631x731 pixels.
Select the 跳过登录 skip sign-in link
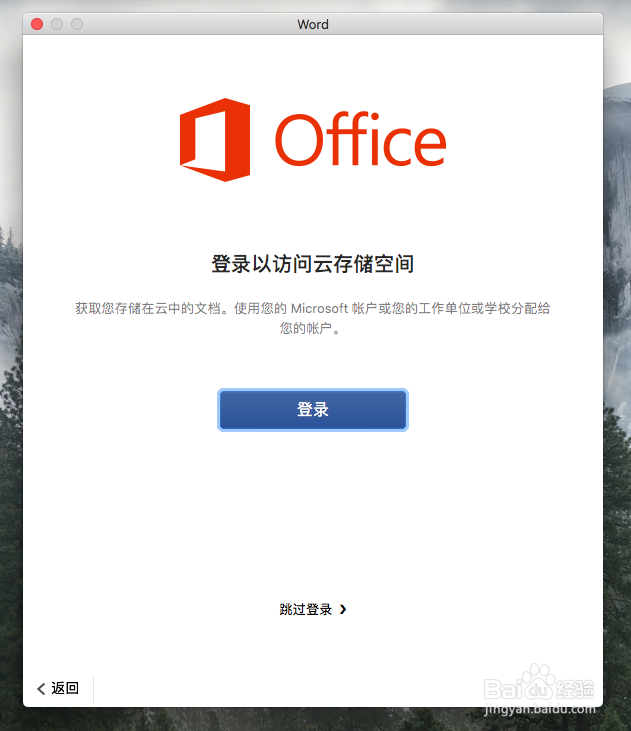tap(305, 609)
